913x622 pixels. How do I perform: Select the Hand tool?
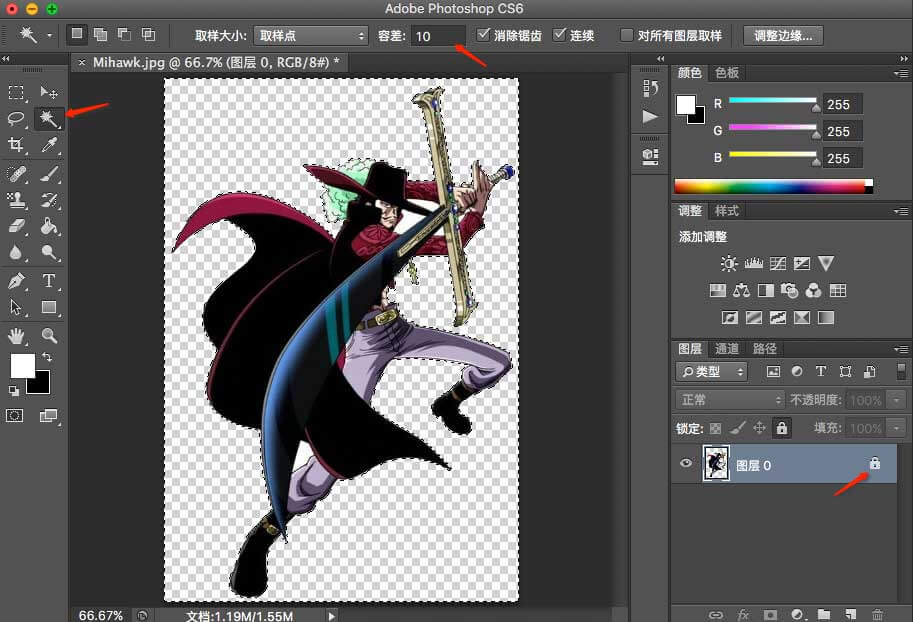click(16, 335)
